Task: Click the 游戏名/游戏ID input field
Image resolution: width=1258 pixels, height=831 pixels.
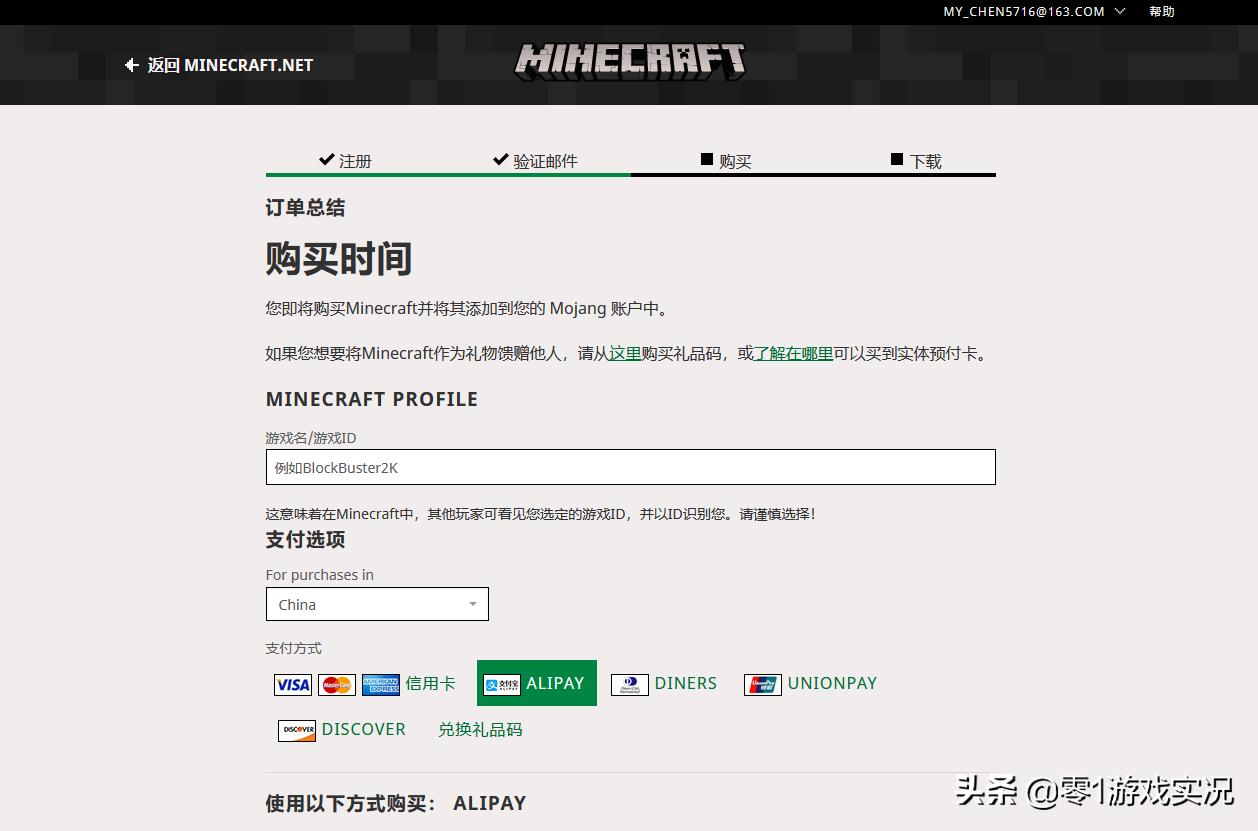Action: point(630,467)
